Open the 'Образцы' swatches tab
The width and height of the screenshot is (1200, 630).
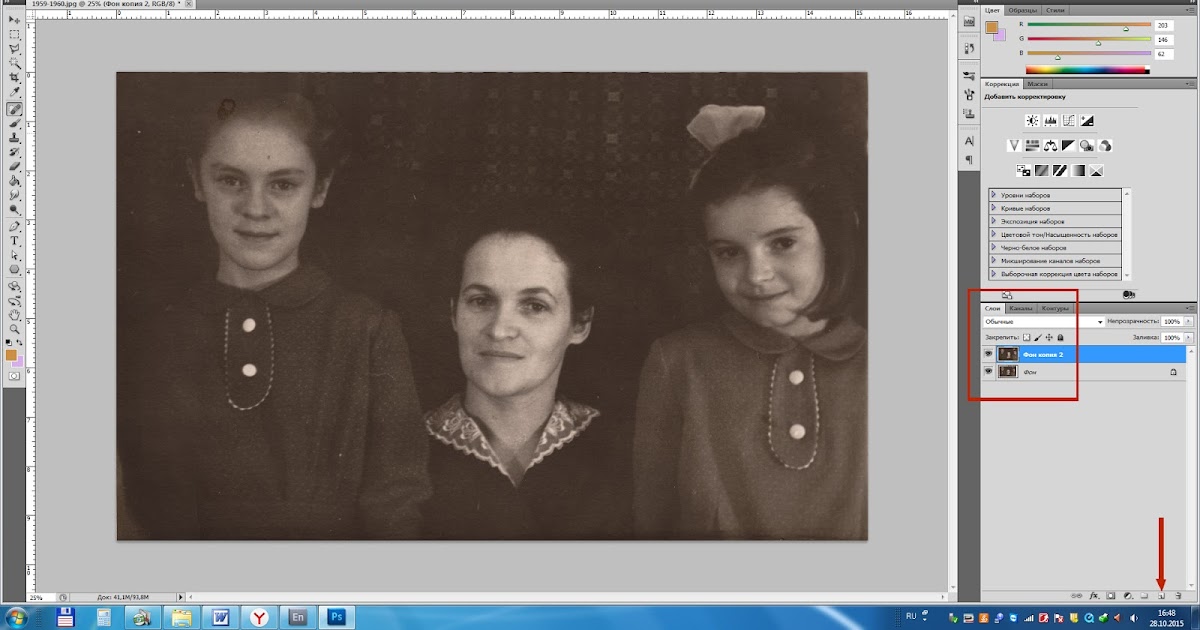point(1023,10)
